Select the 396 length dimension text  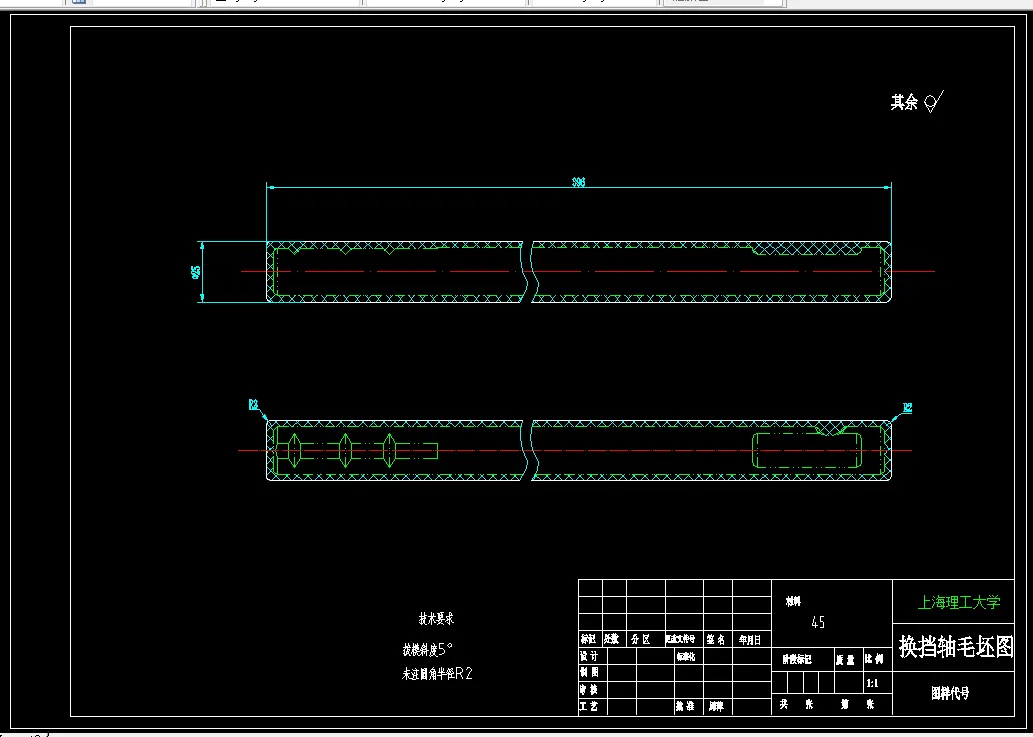578,182
